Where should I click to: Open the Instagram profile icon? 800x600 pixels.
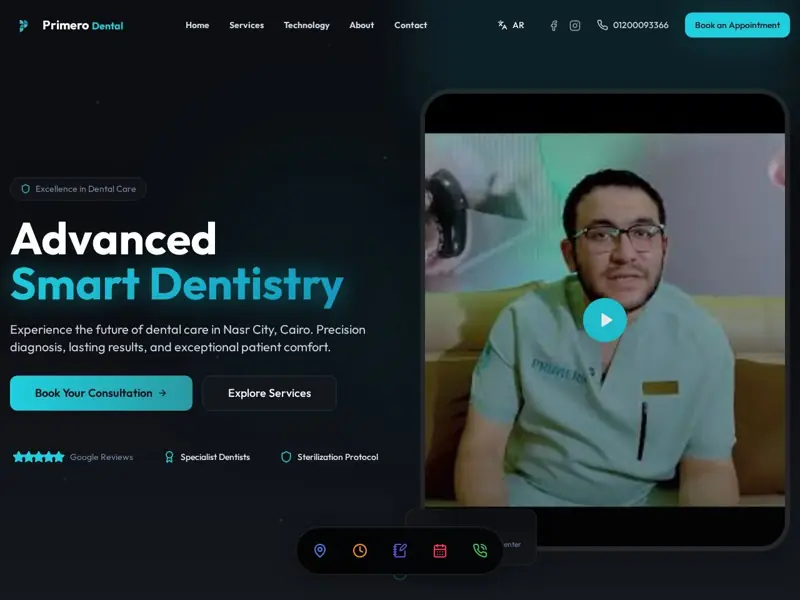coord(574,26)
